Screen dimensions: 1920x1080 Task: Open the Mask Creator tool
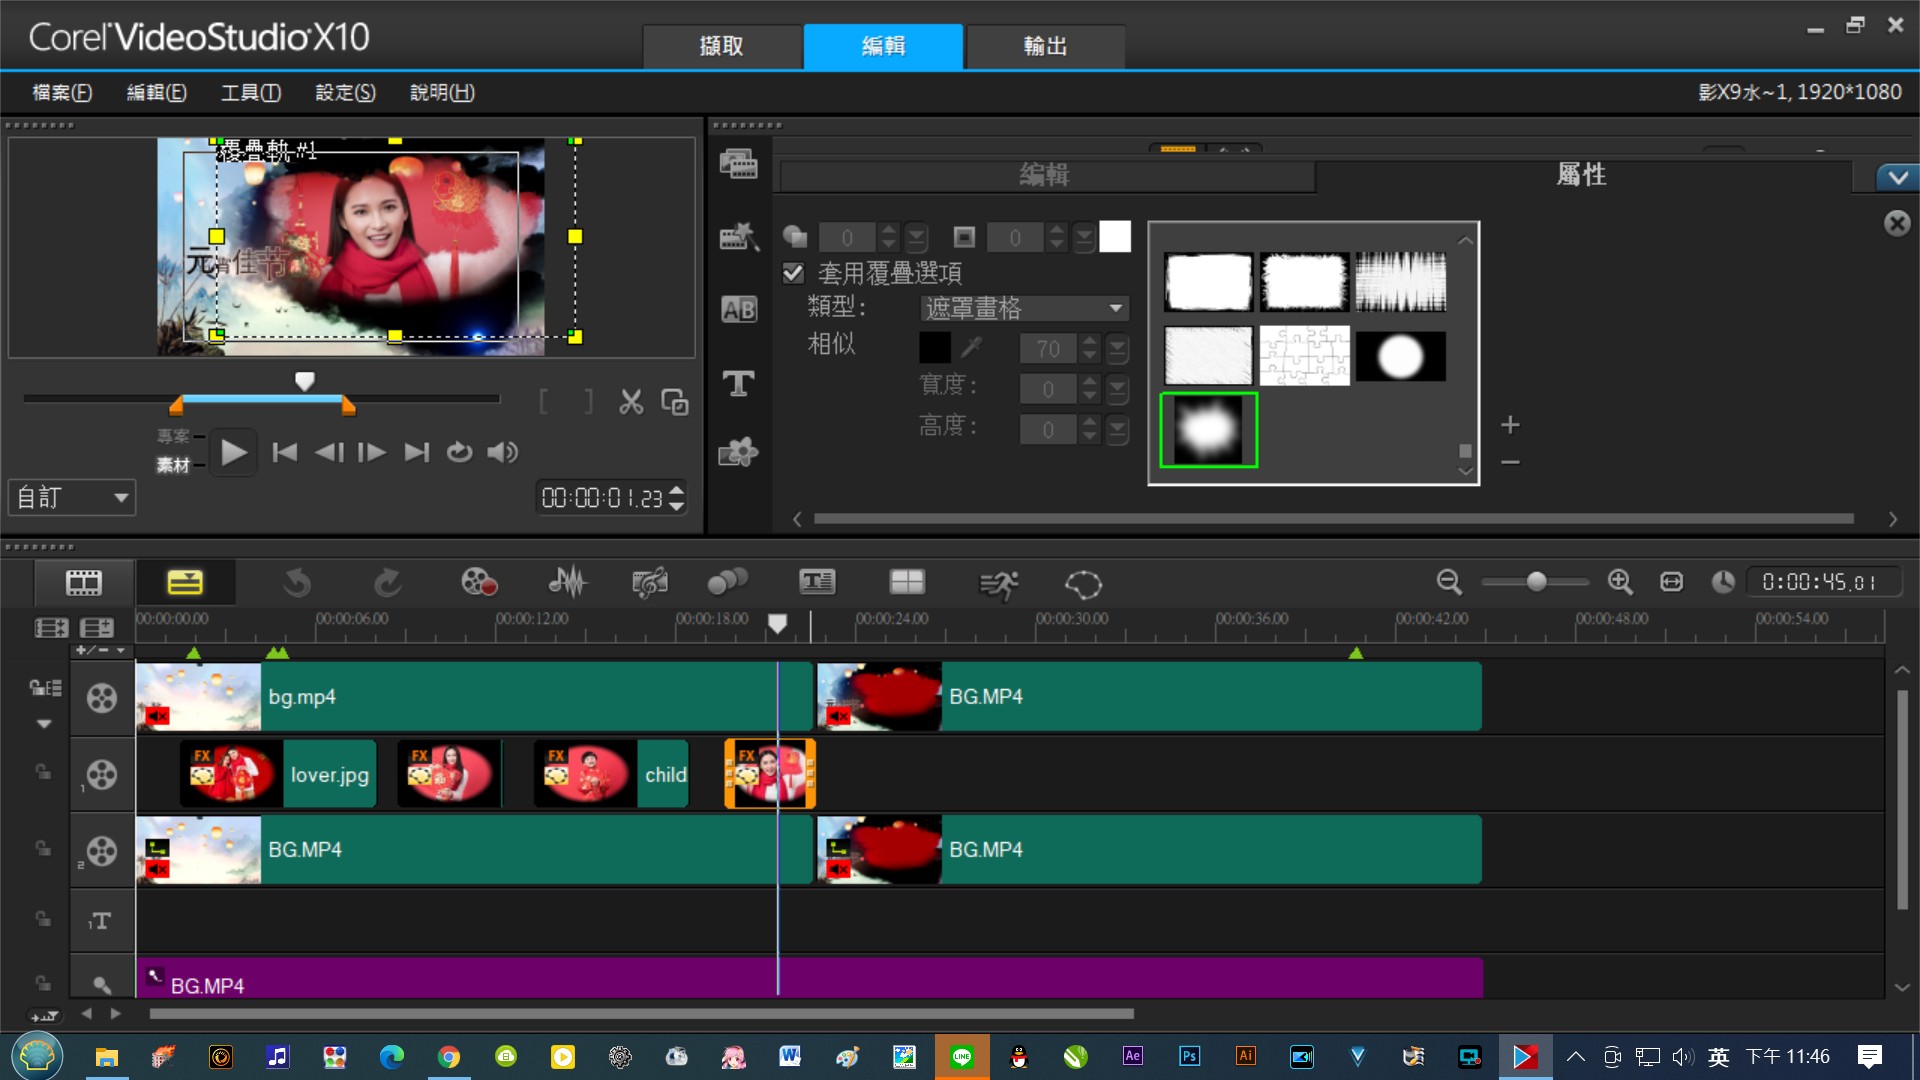click(x=1083, y=584)
